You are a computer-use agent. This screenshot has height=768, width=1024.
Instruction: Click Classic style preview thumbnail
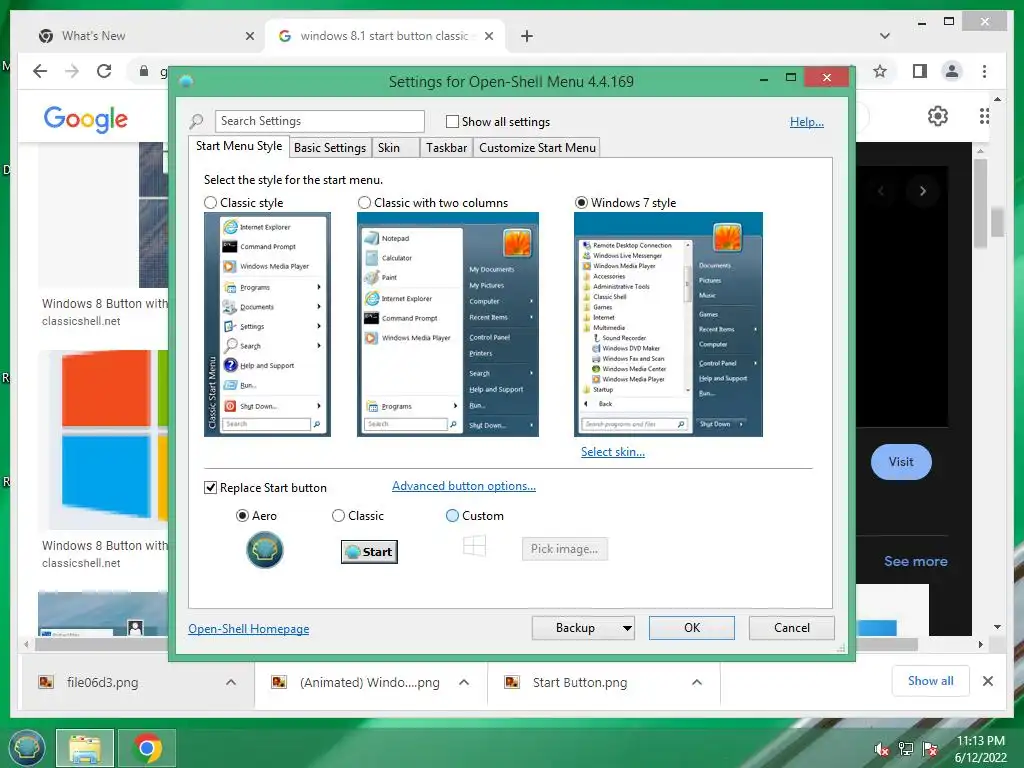[267, 325]
